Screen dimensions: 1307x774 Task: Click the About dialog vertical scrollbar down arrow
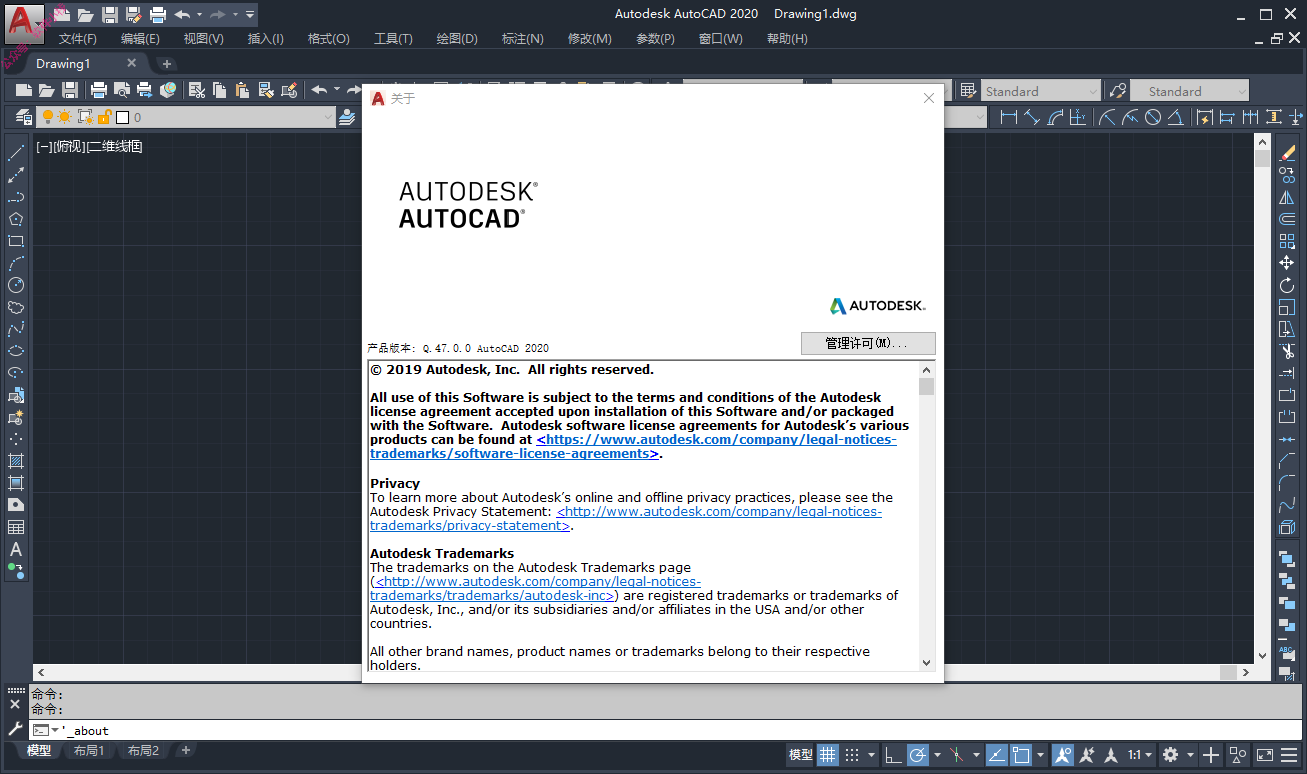(926, 663)
